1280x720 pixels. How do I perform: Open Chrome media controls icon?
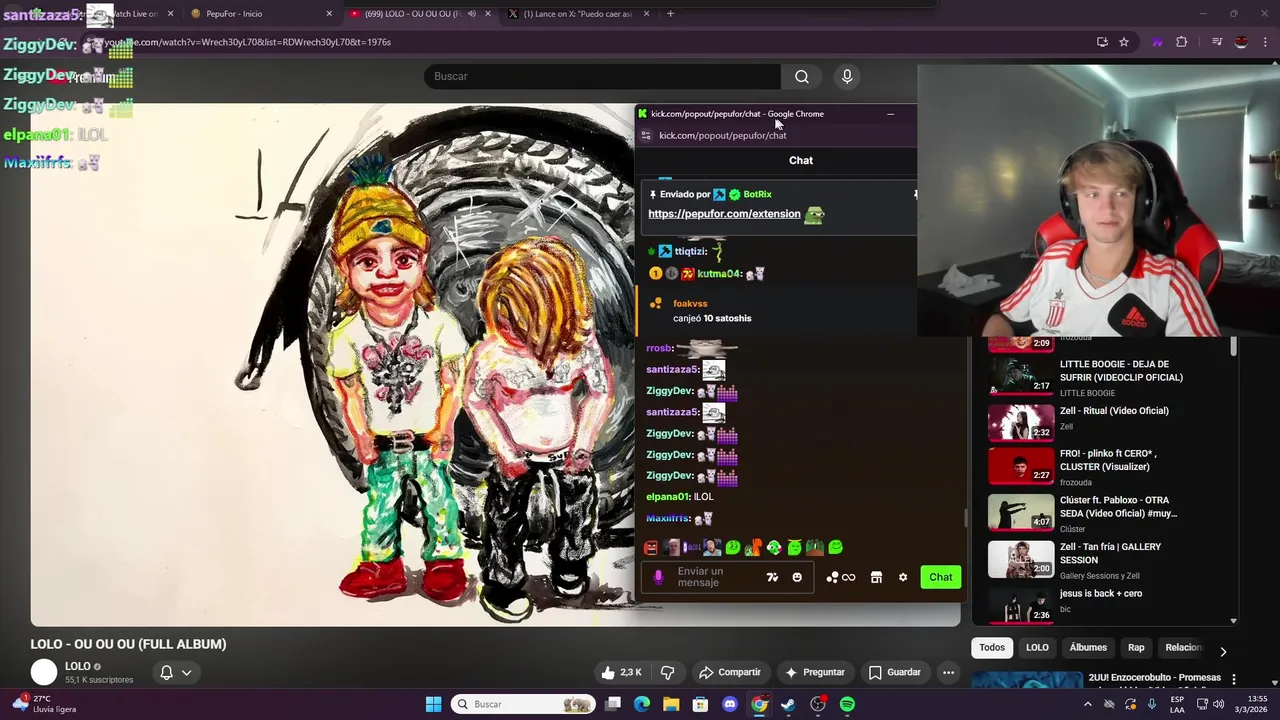pyautogui.click(x=1217, y=42)
